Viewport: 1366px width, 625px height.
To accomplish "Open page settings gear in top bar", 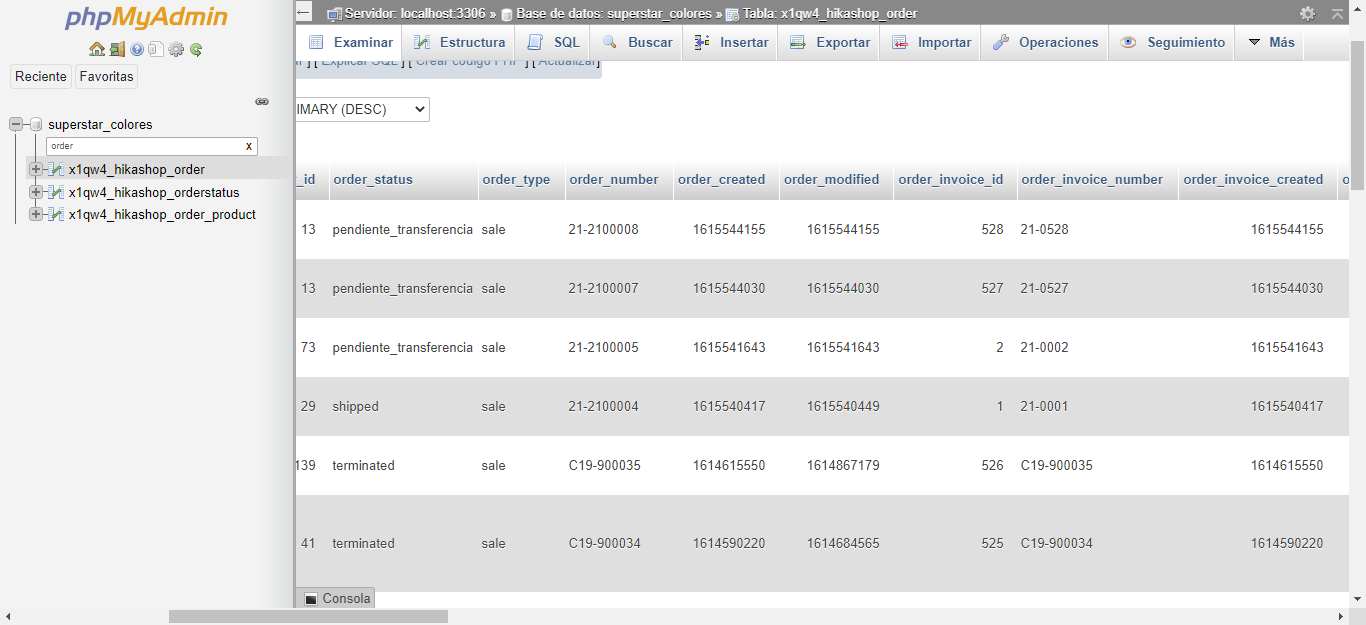I will tap(1307, 13).
